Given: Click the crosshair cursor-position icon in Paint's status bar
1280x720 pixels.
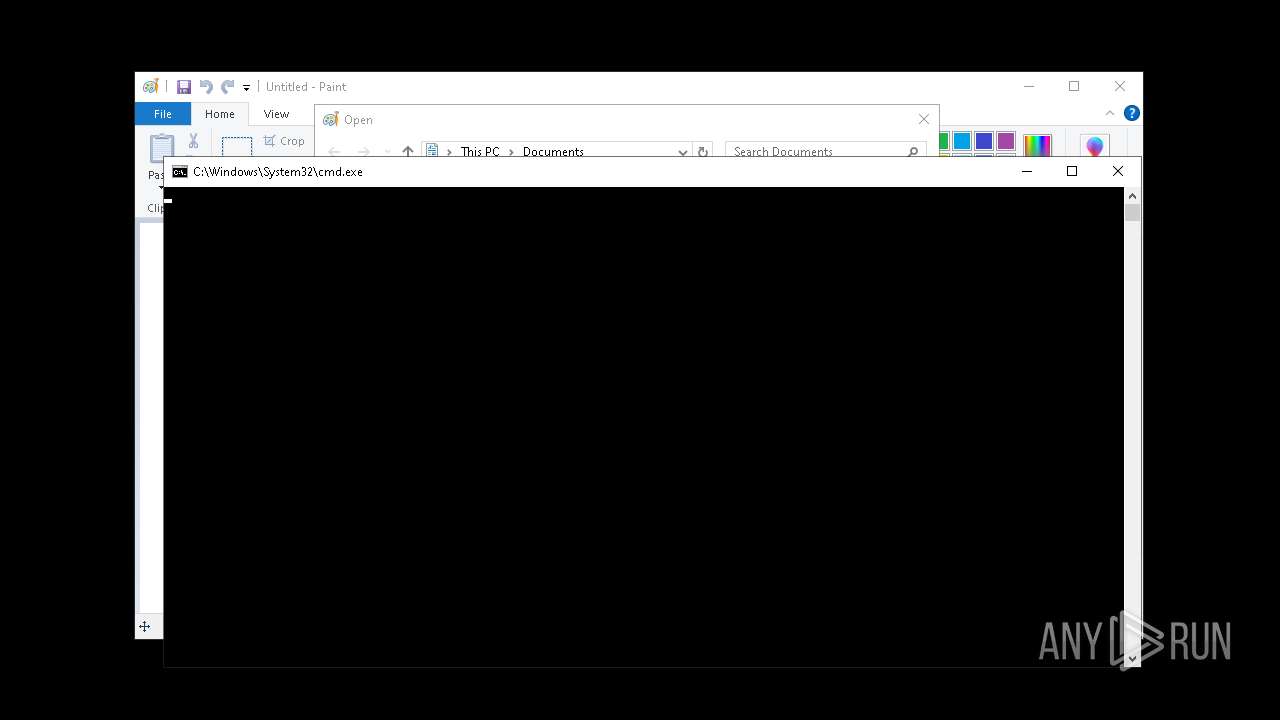Looking at the screenshot, I should 144,627.
